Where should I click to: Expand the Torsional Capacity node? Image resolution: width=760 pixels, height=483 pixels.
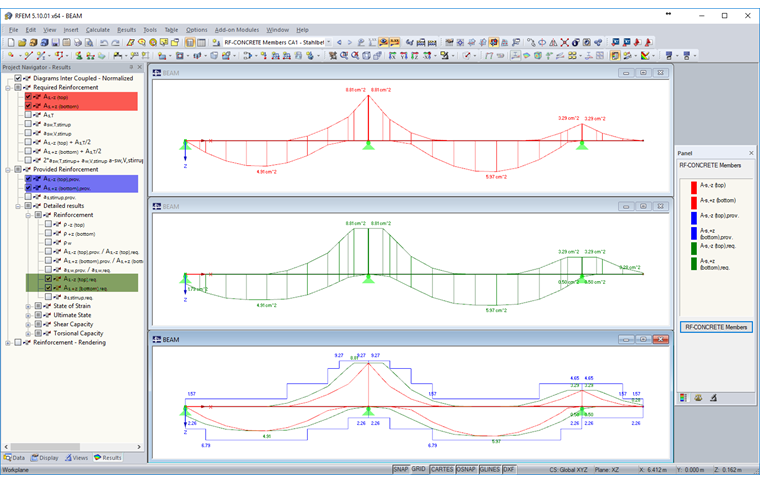coord(28,334)
